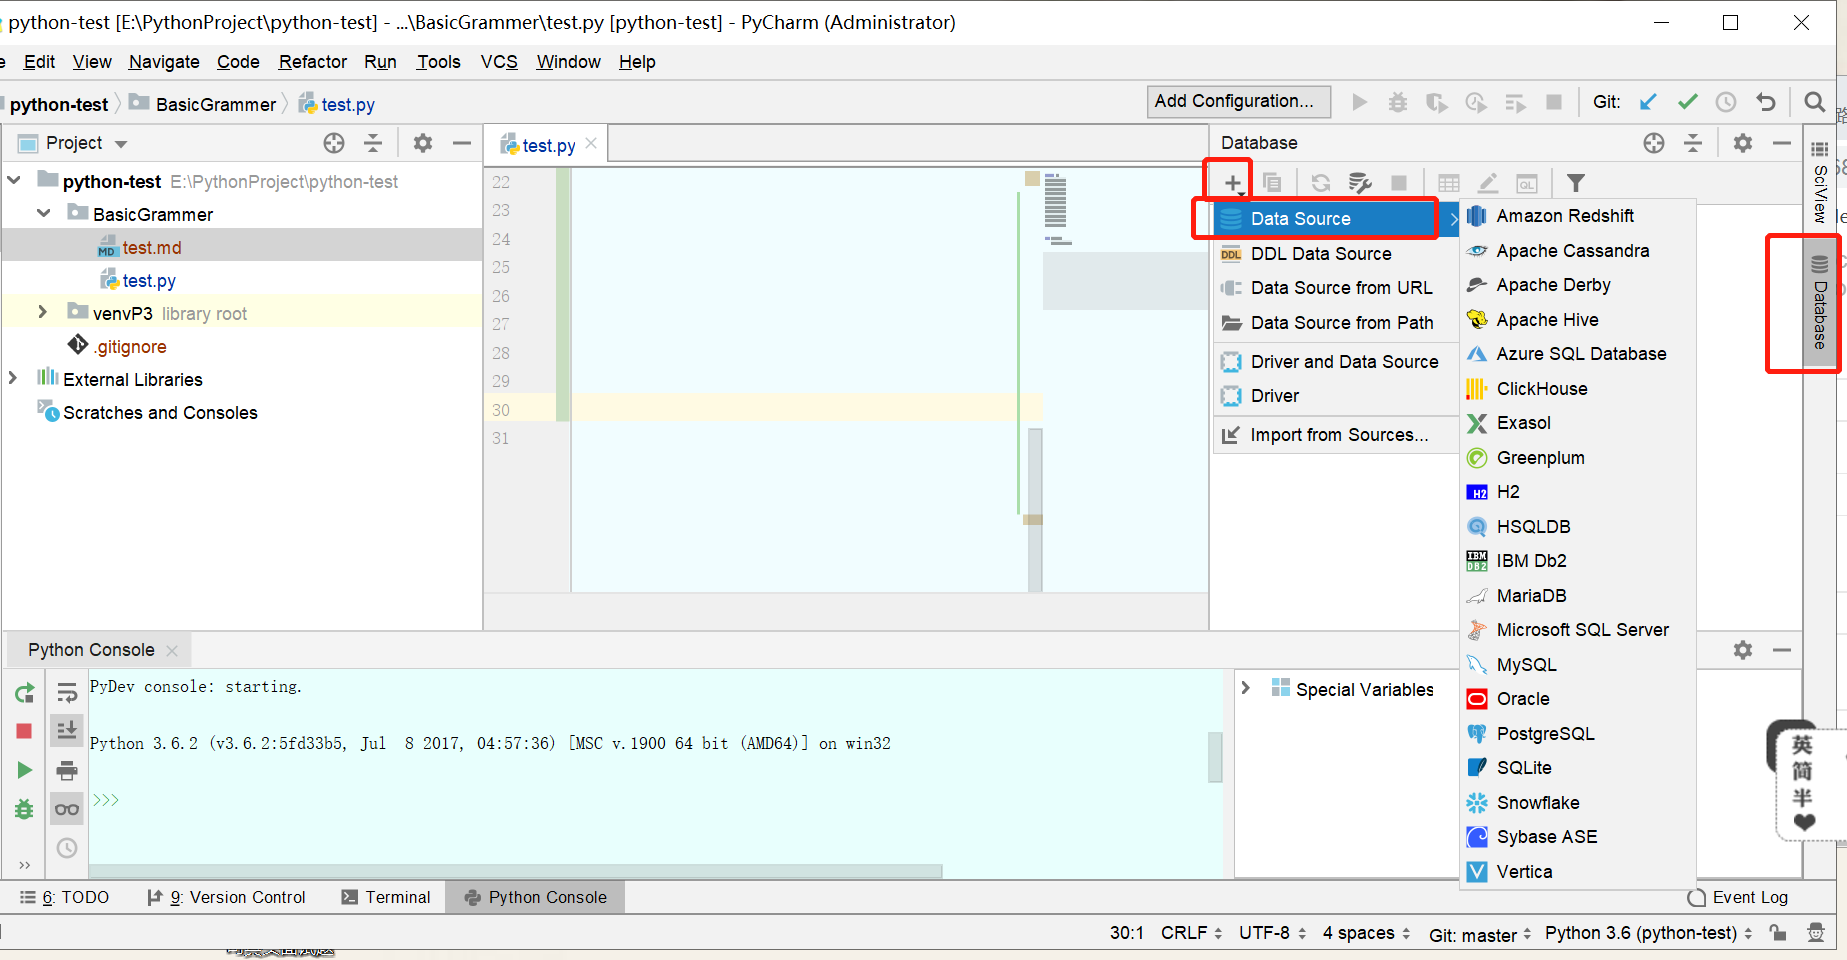Viewport: 1847px width, 960px height.
Task: Change UTF-8 file encoding dropdown
Action: 1273,933
